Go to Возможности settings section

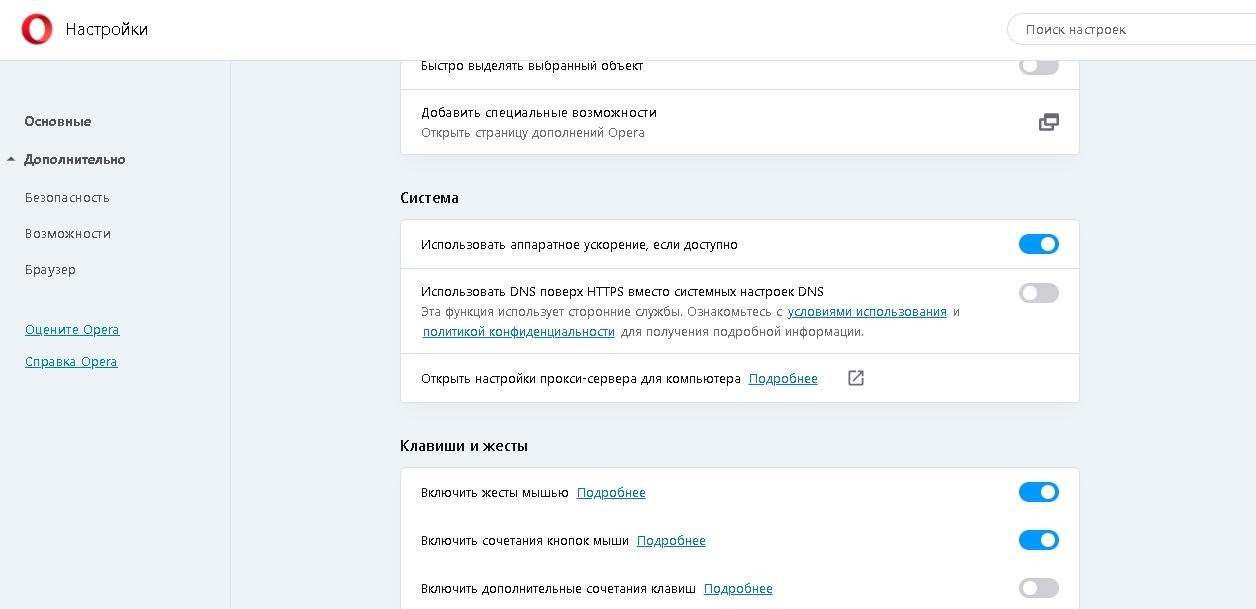coord(68,233)
